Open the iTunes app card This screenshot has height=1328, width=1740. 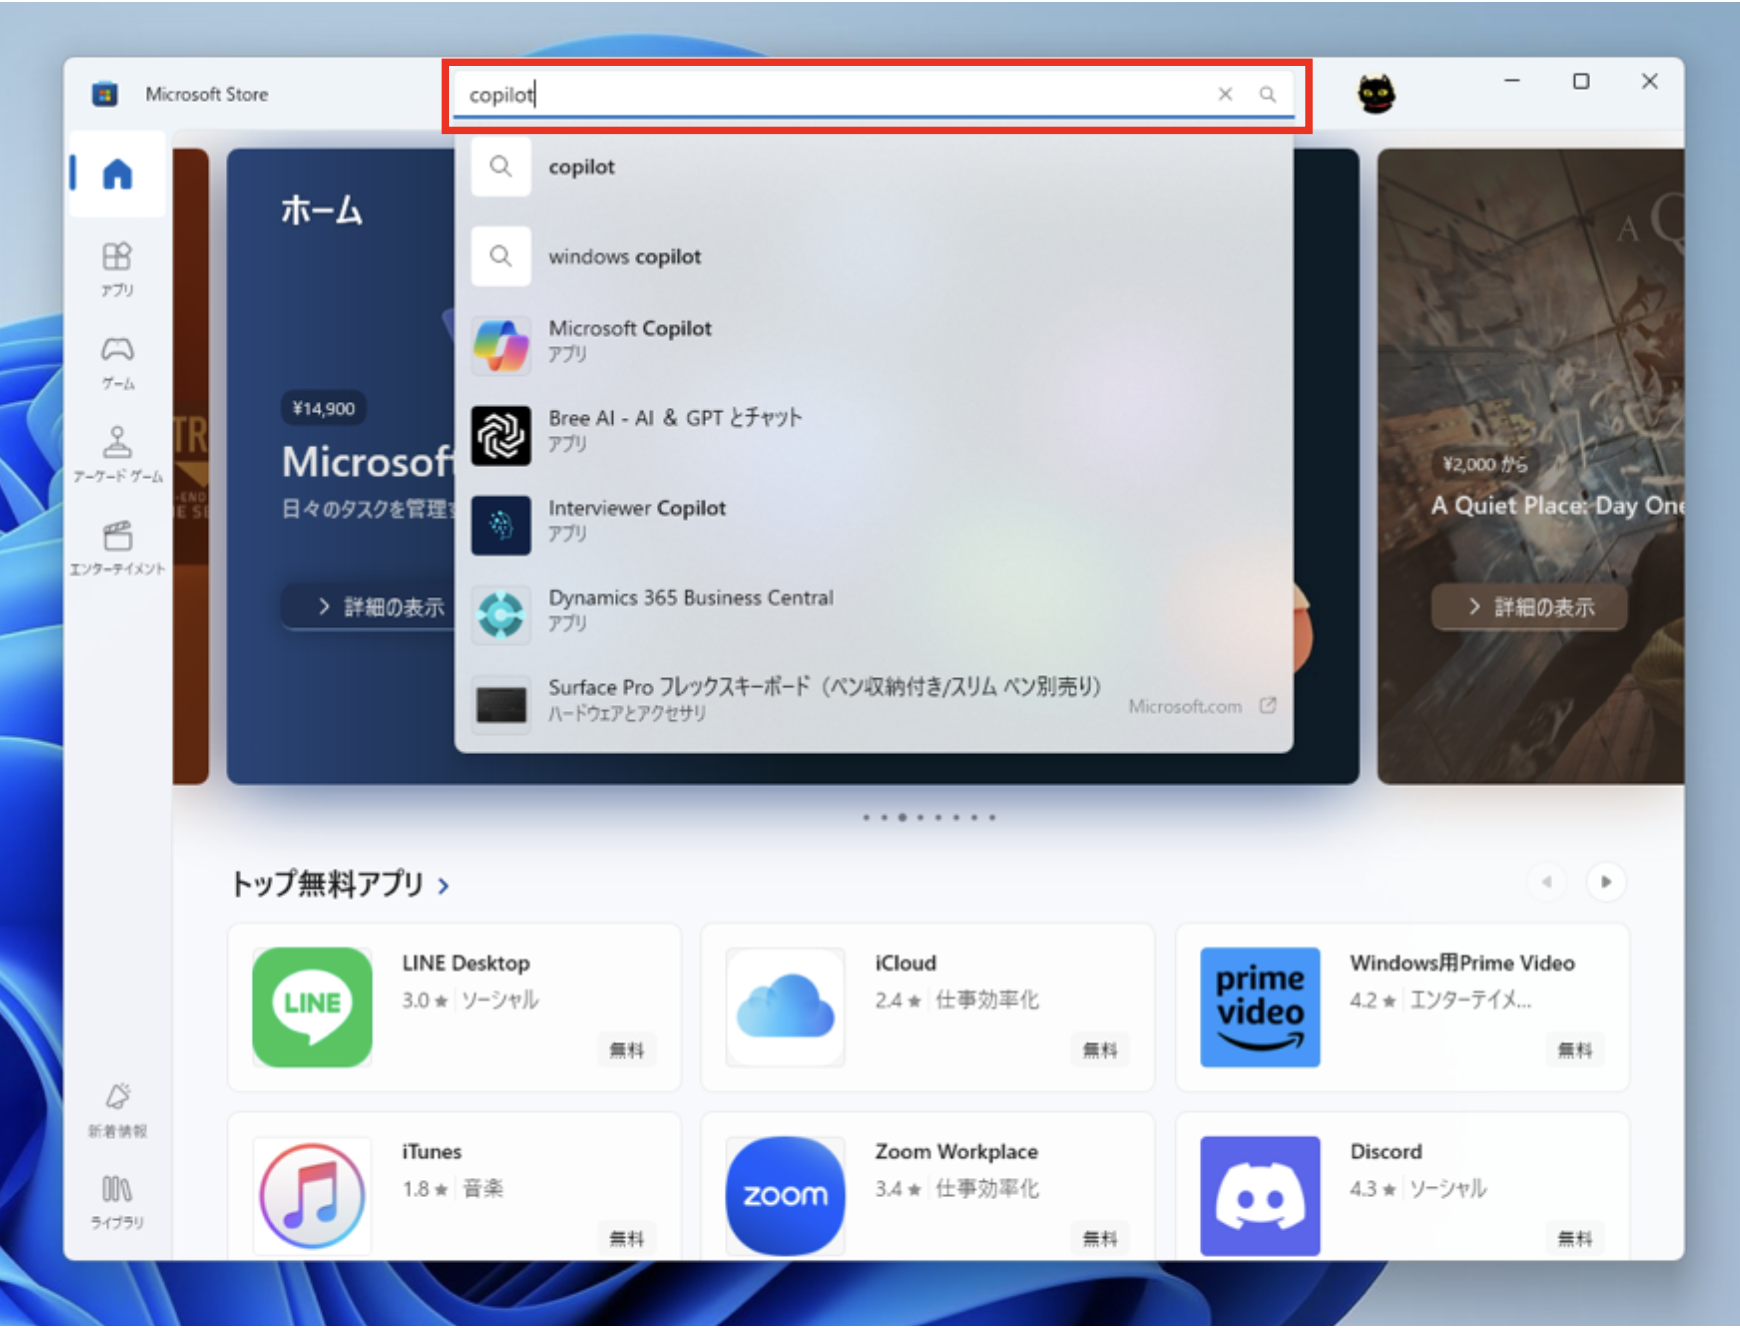455,1187
